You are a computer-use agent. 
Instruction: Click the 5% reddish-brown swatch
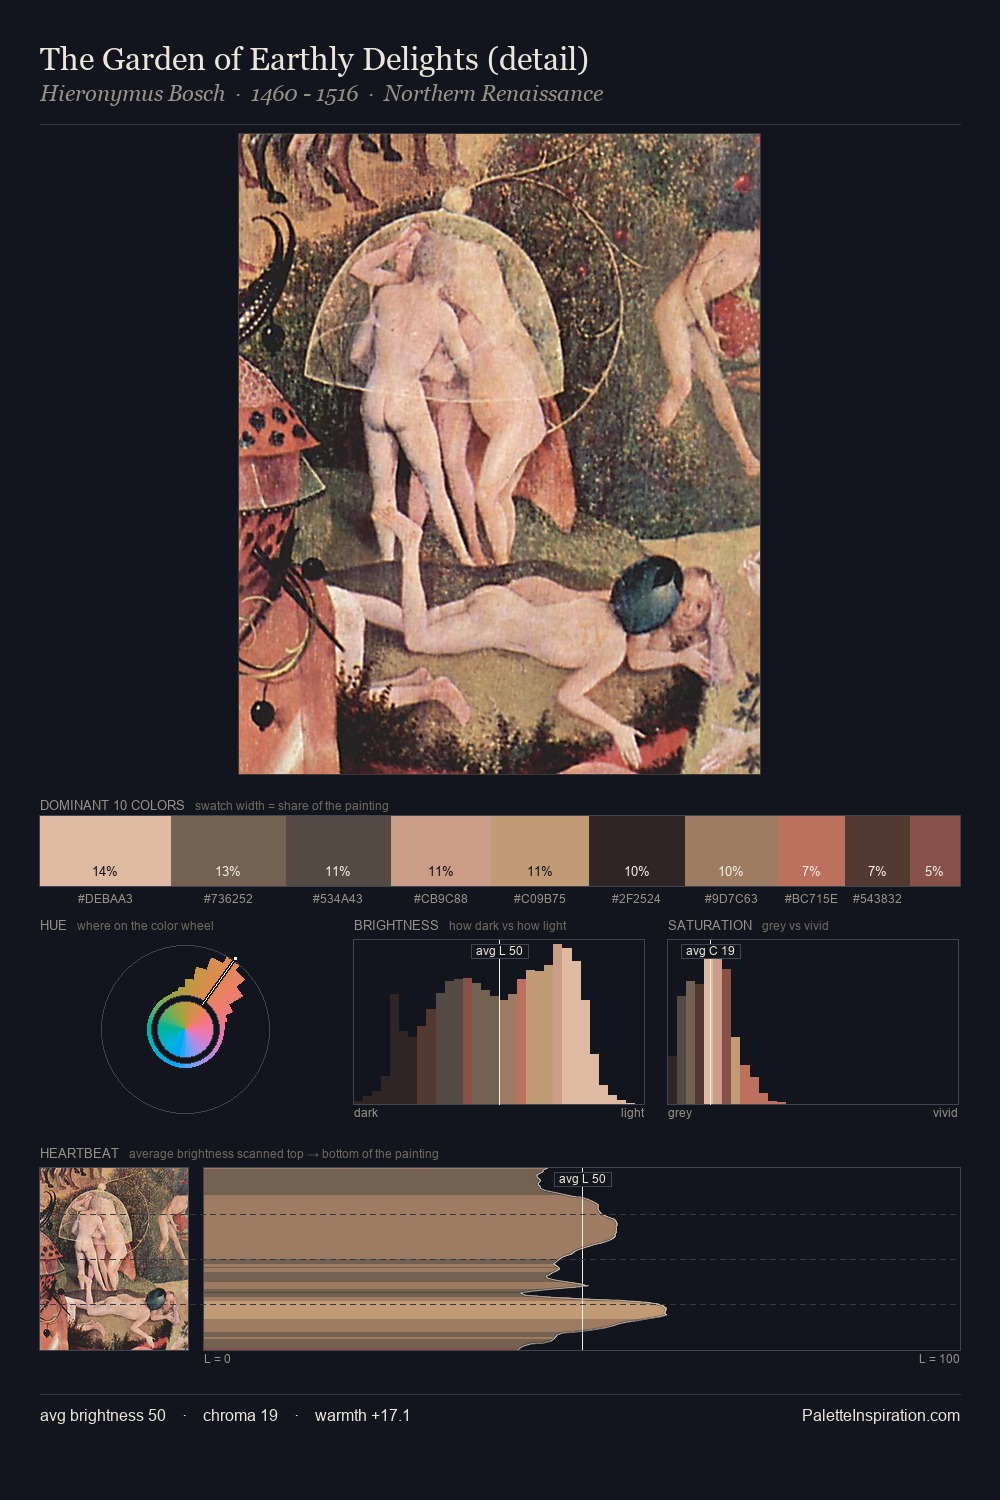(935, 851)
